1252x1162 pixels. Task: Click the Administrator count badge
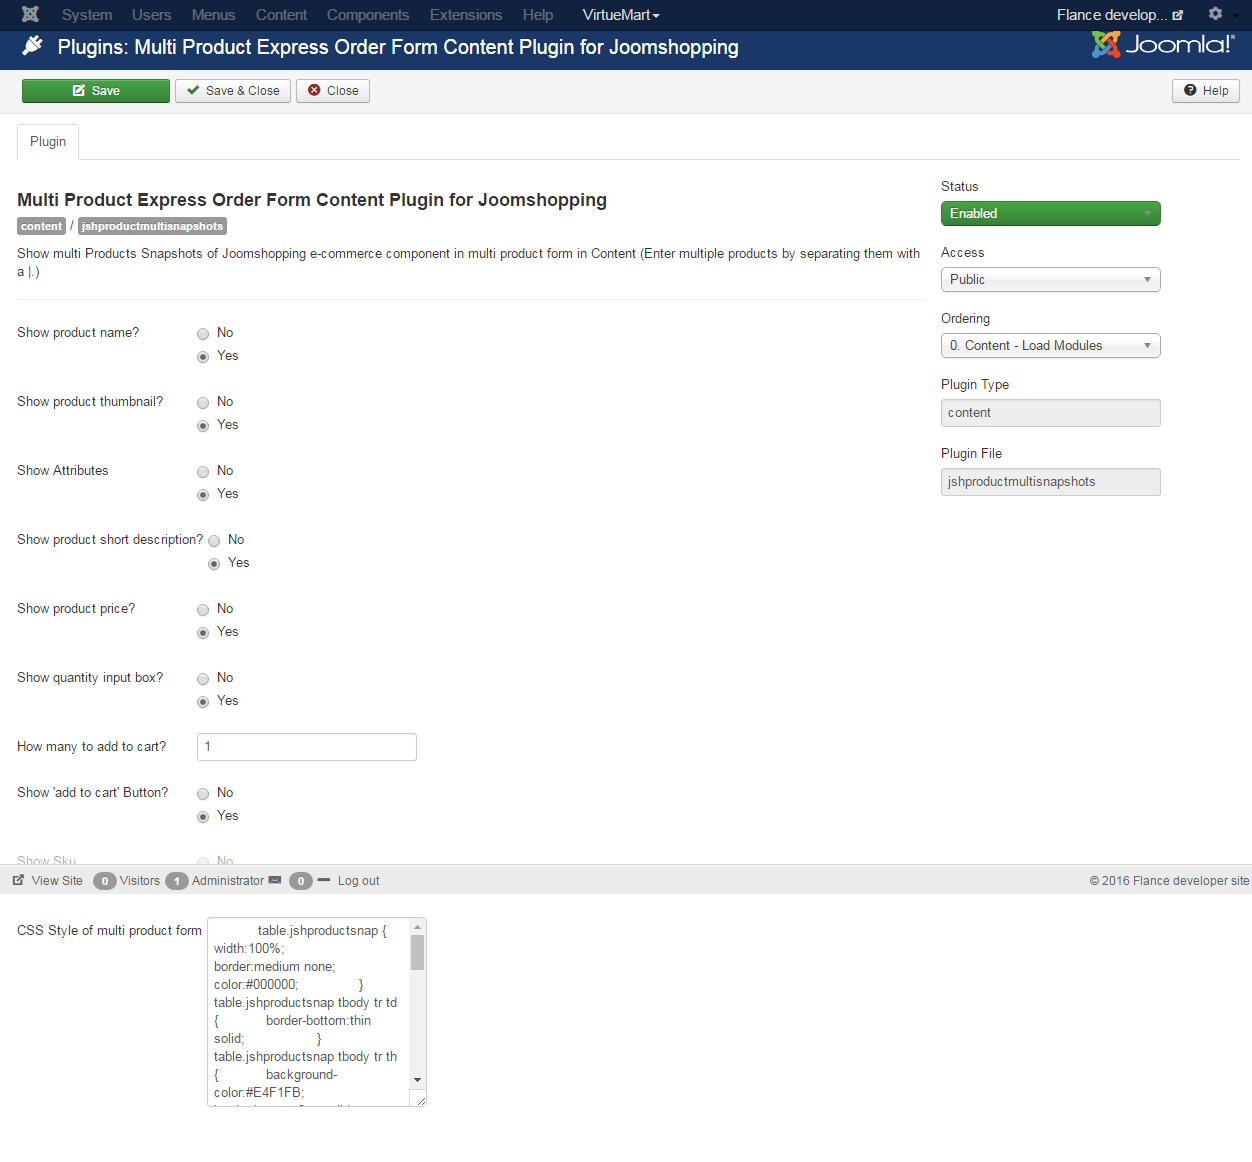click(x=176, y=881)
